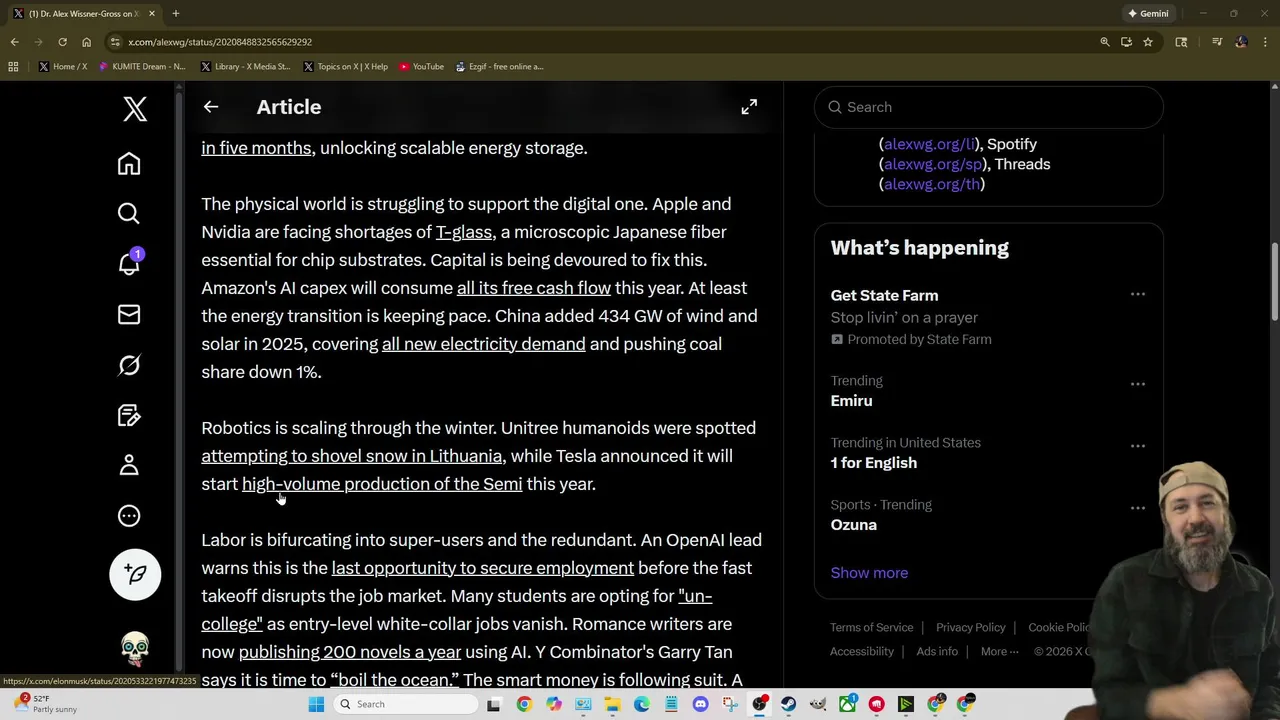
Task: Open 'KUMITE Dream' bookmark
Action: (x=142, y=67)
